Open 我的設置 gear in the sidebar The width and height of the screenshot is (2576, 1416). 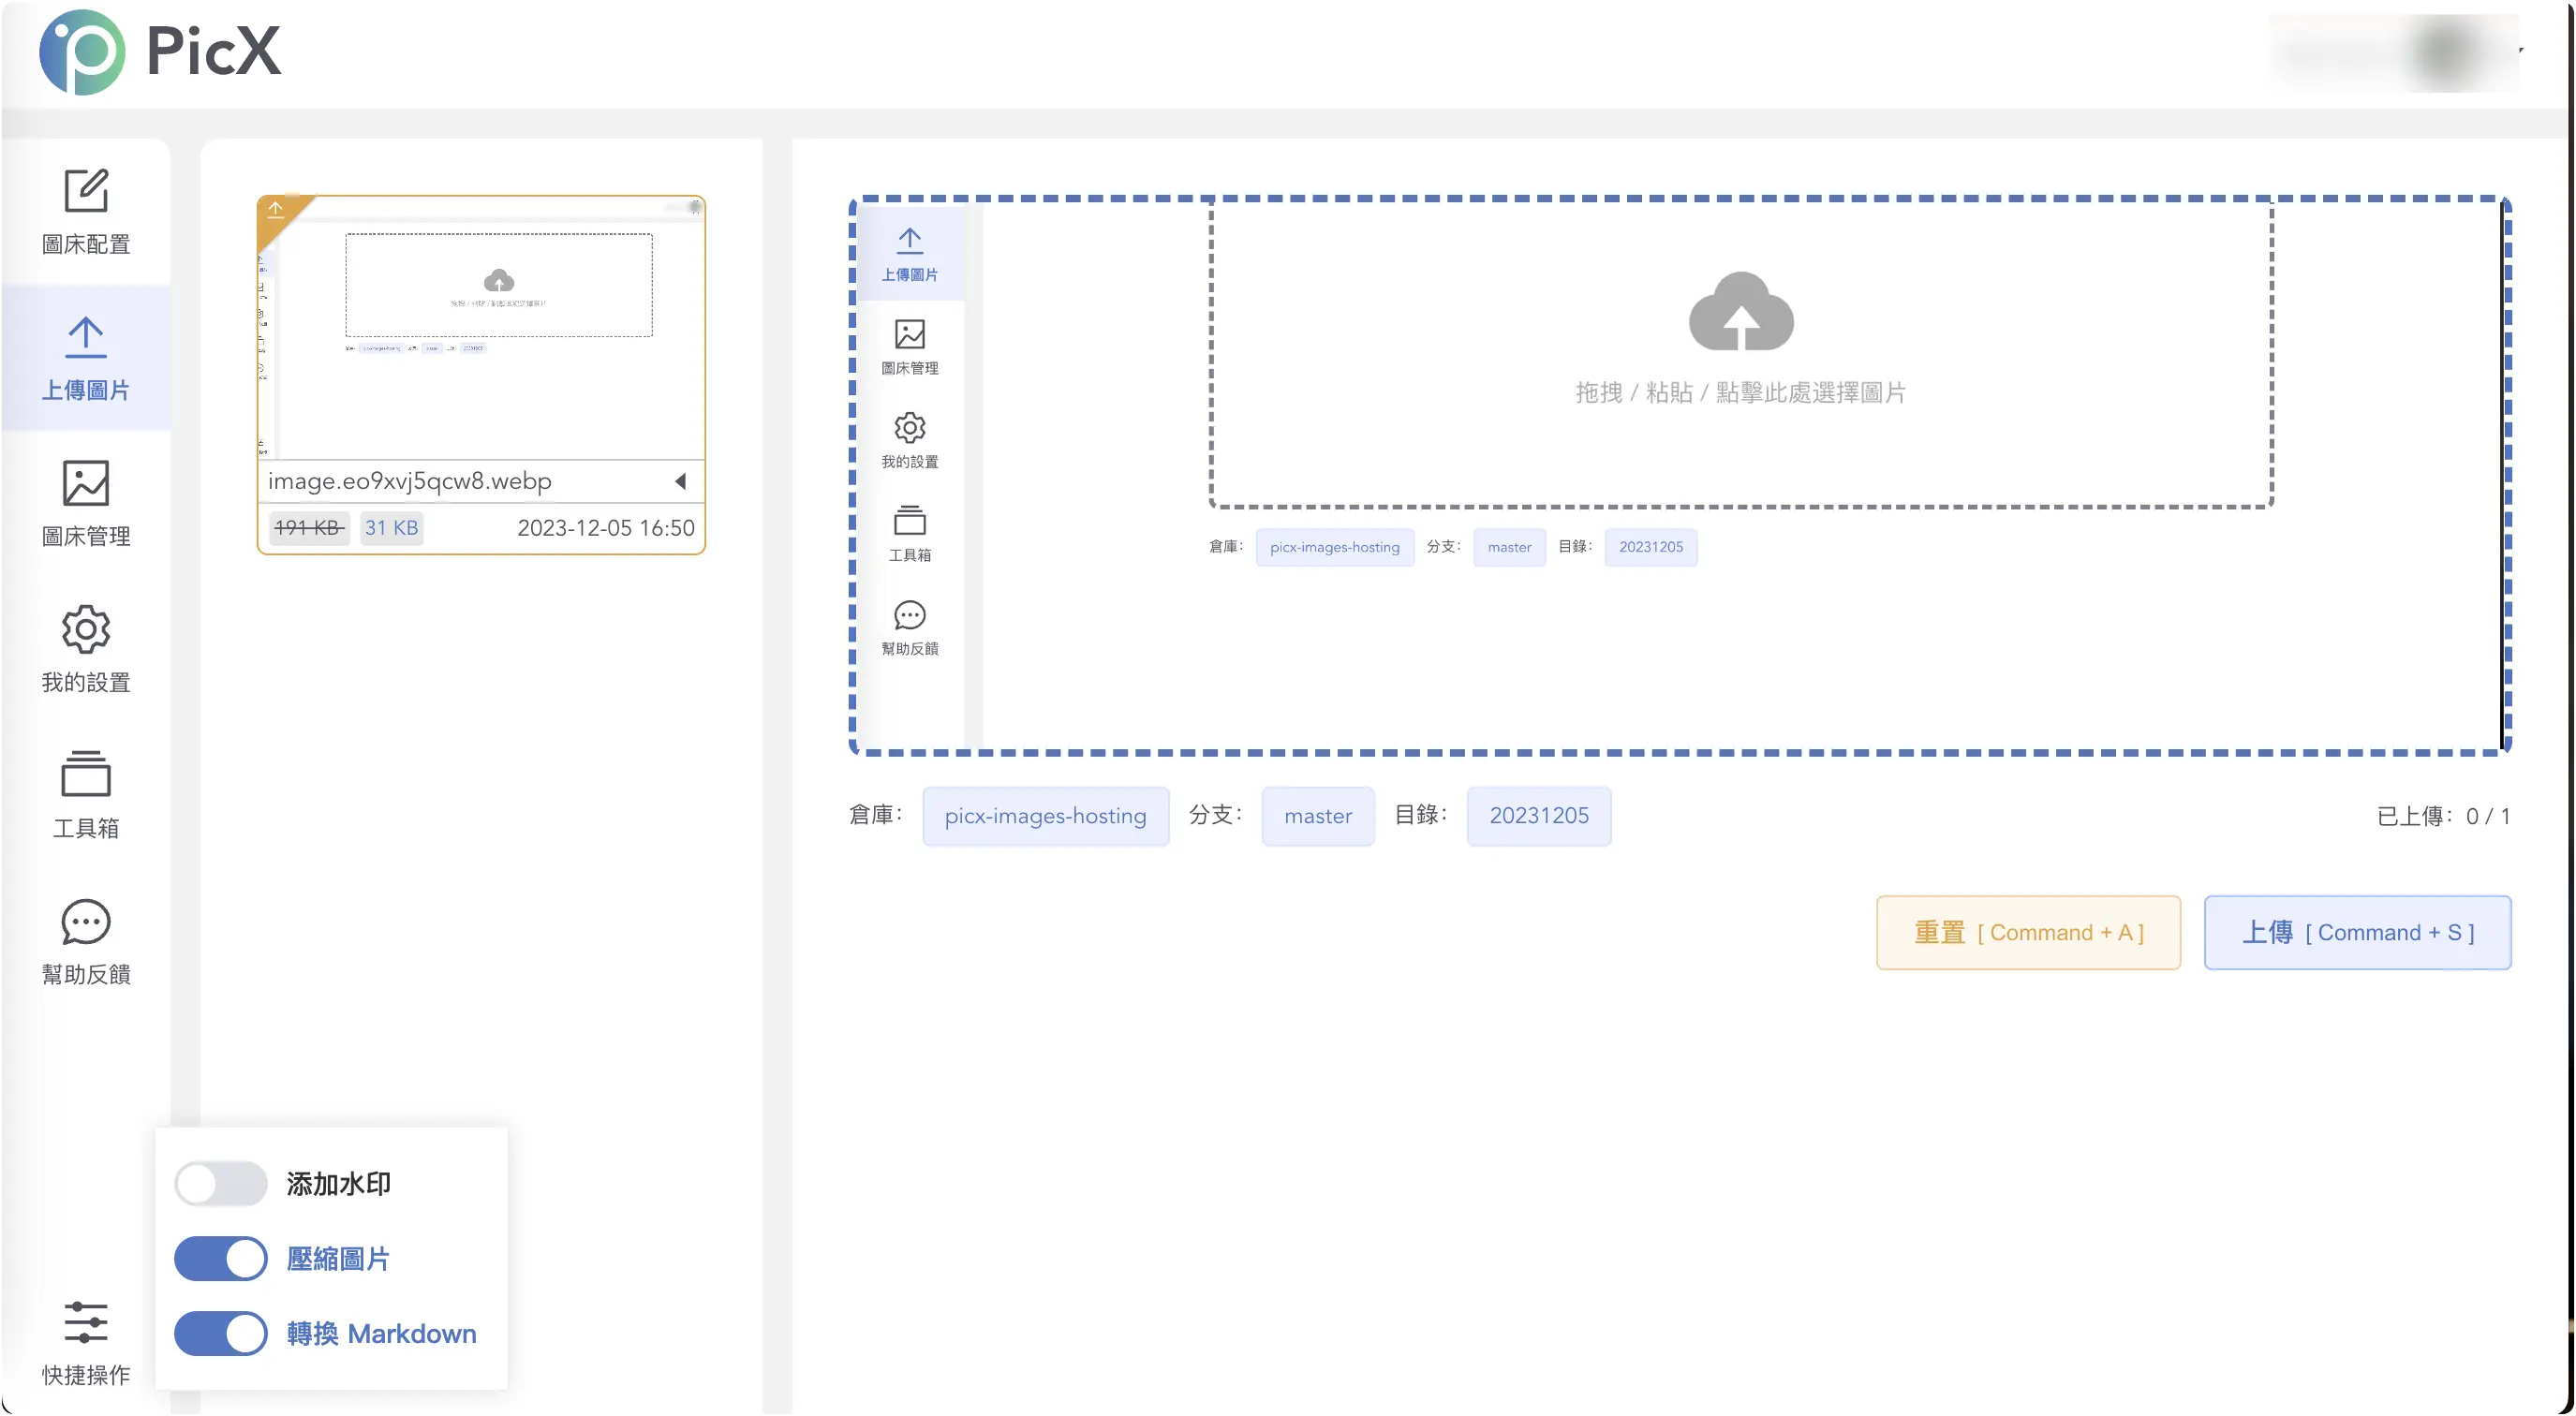click(x=86, y=650)
